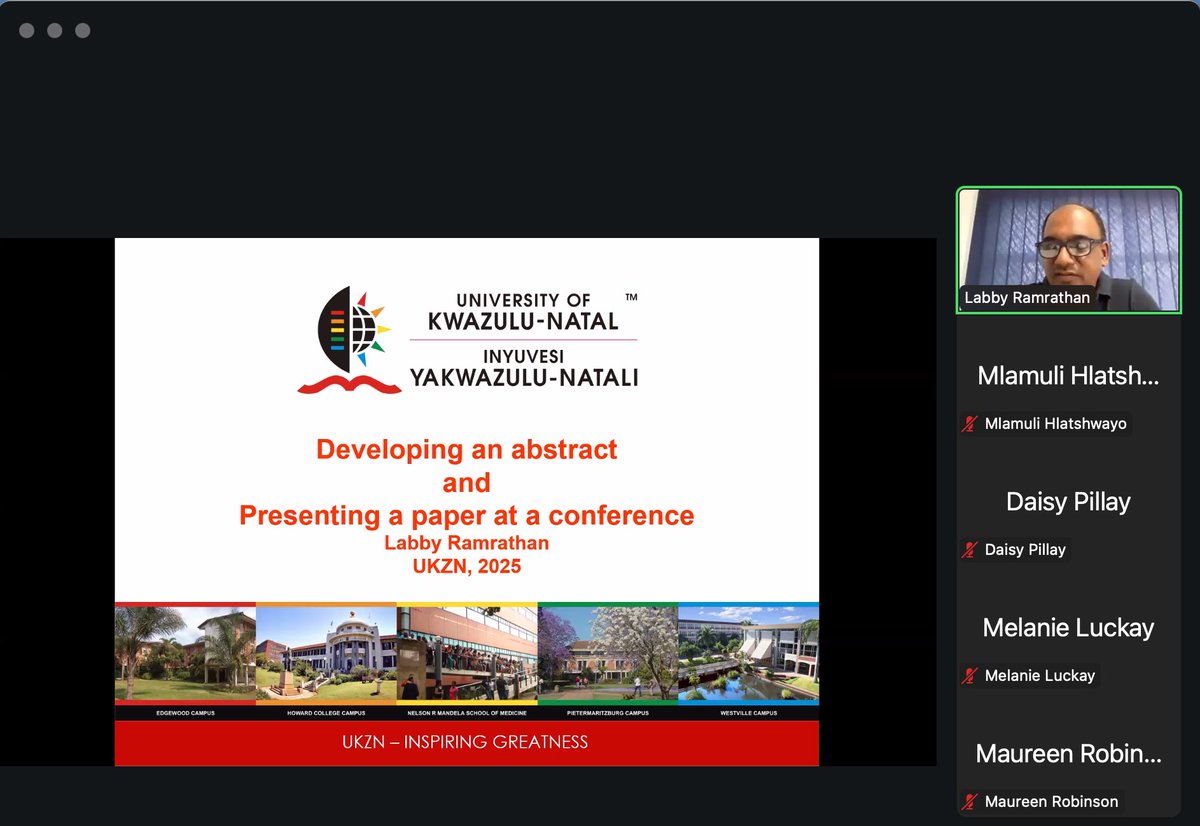Click the 'Labby Ramrathan' author line on slide
This screenshot has height=826, width=1200.
click(x=467, y=543)
